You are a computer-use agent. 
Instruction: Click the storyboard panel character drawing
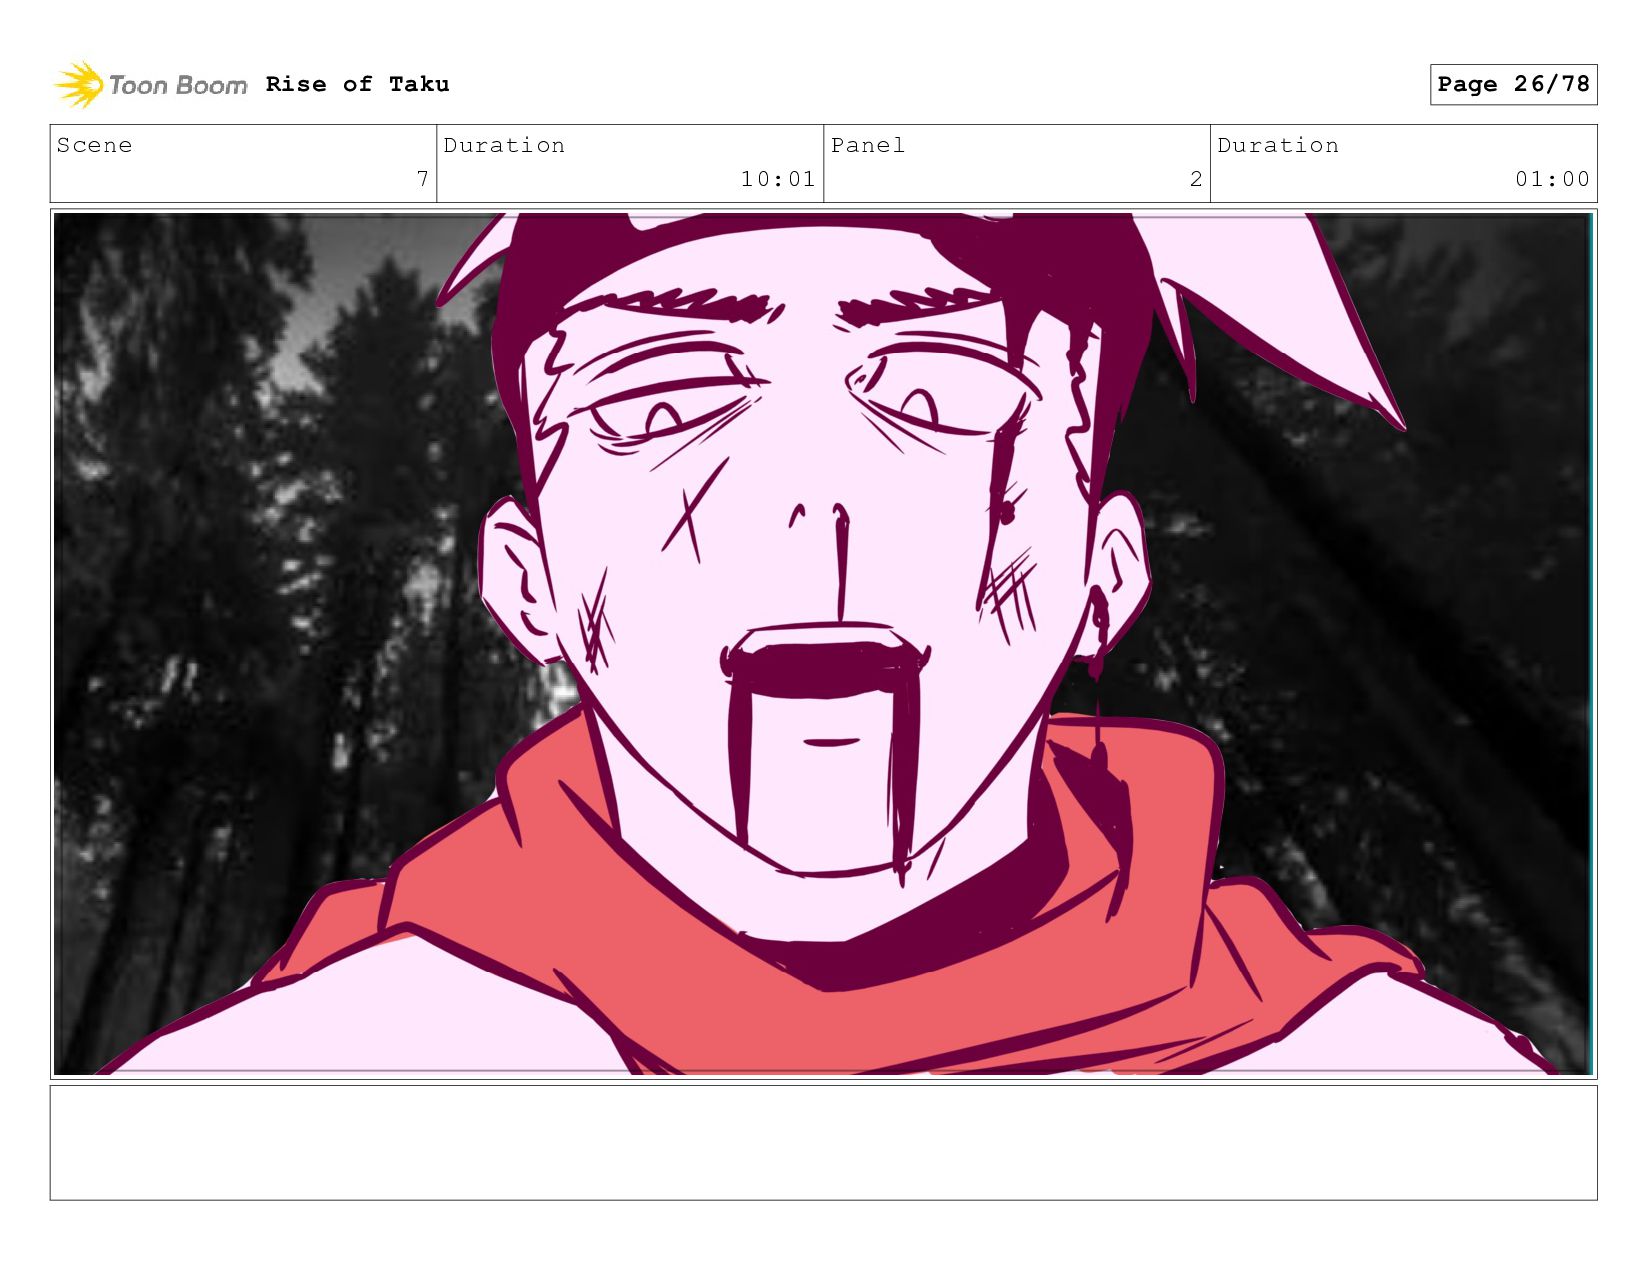823,644
